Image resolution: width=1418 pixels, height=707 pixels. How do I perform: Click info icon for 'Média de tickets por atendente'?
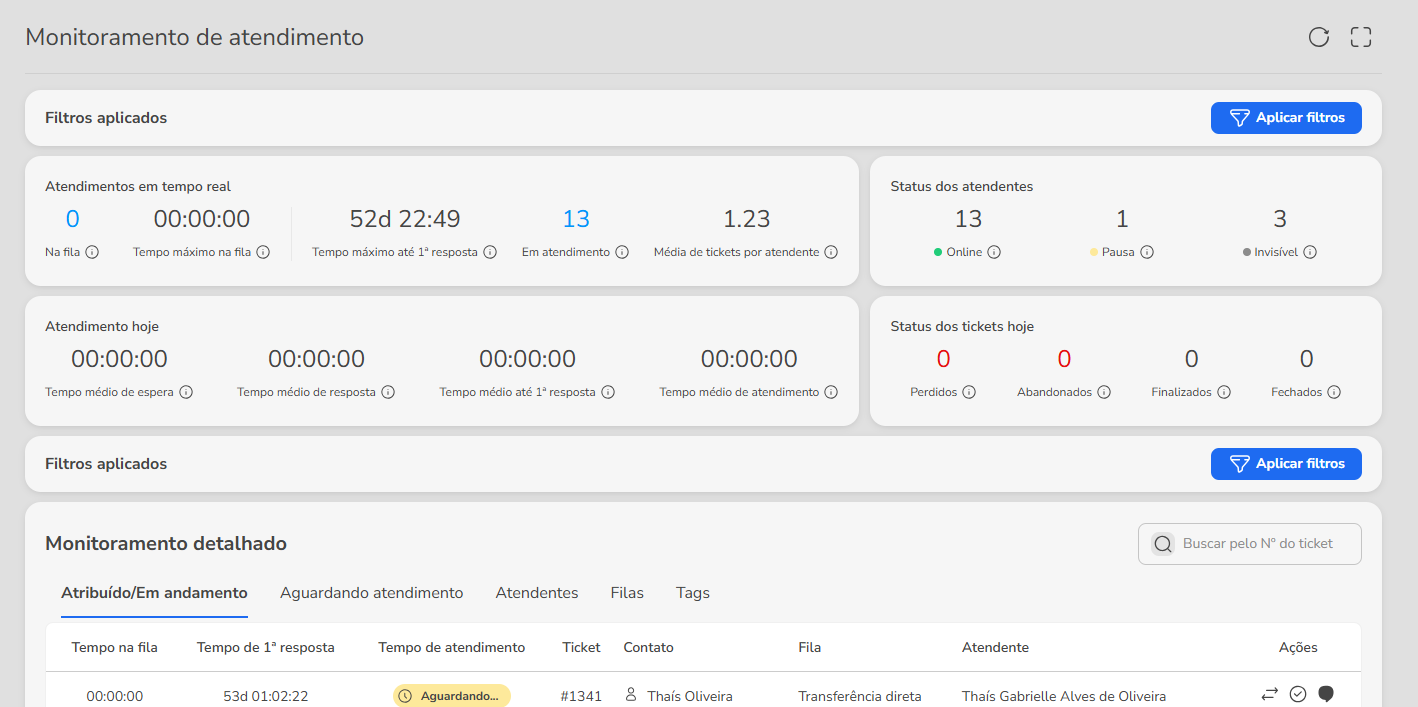[831, 252]
